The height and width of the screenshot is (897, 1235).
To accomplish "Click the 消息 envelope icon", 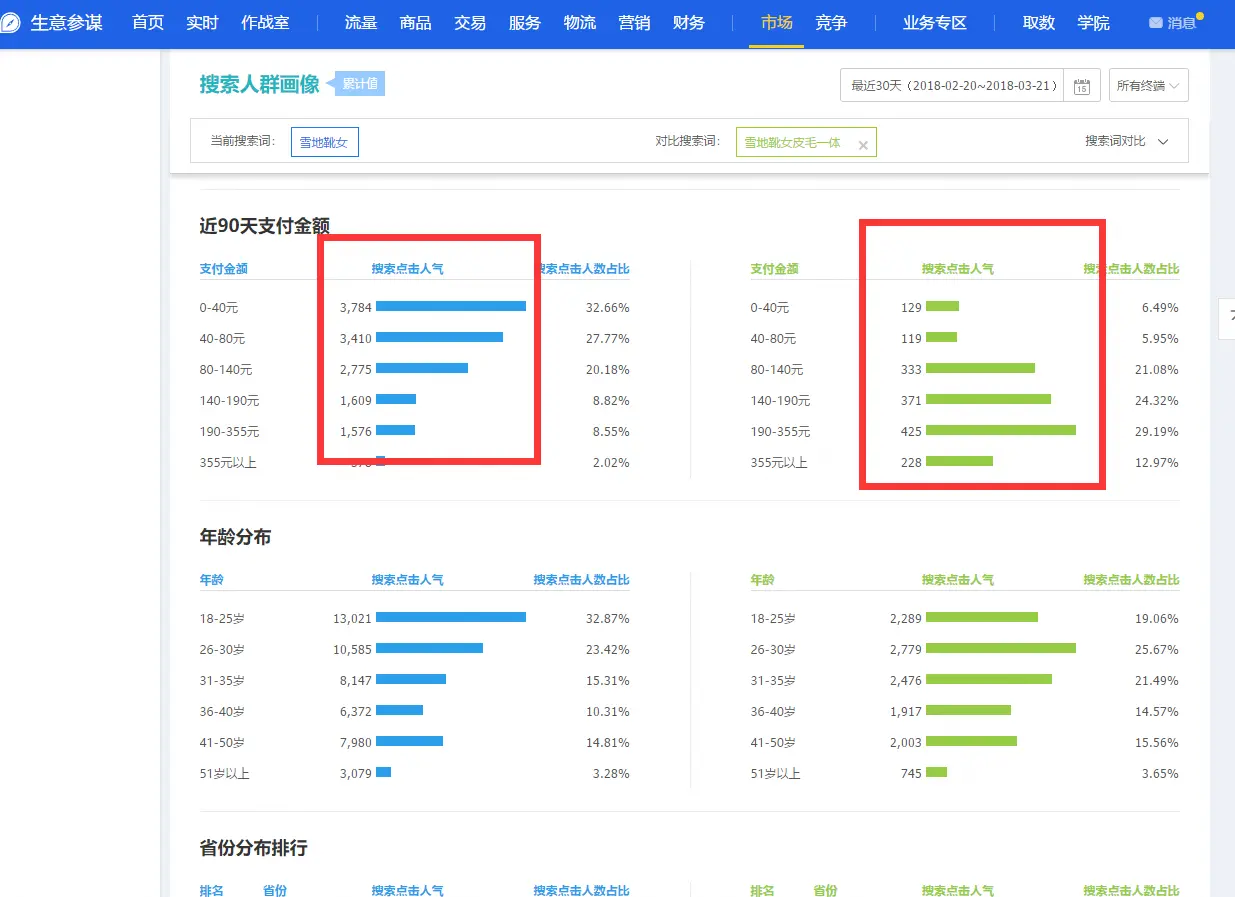I will (1155, 23).
